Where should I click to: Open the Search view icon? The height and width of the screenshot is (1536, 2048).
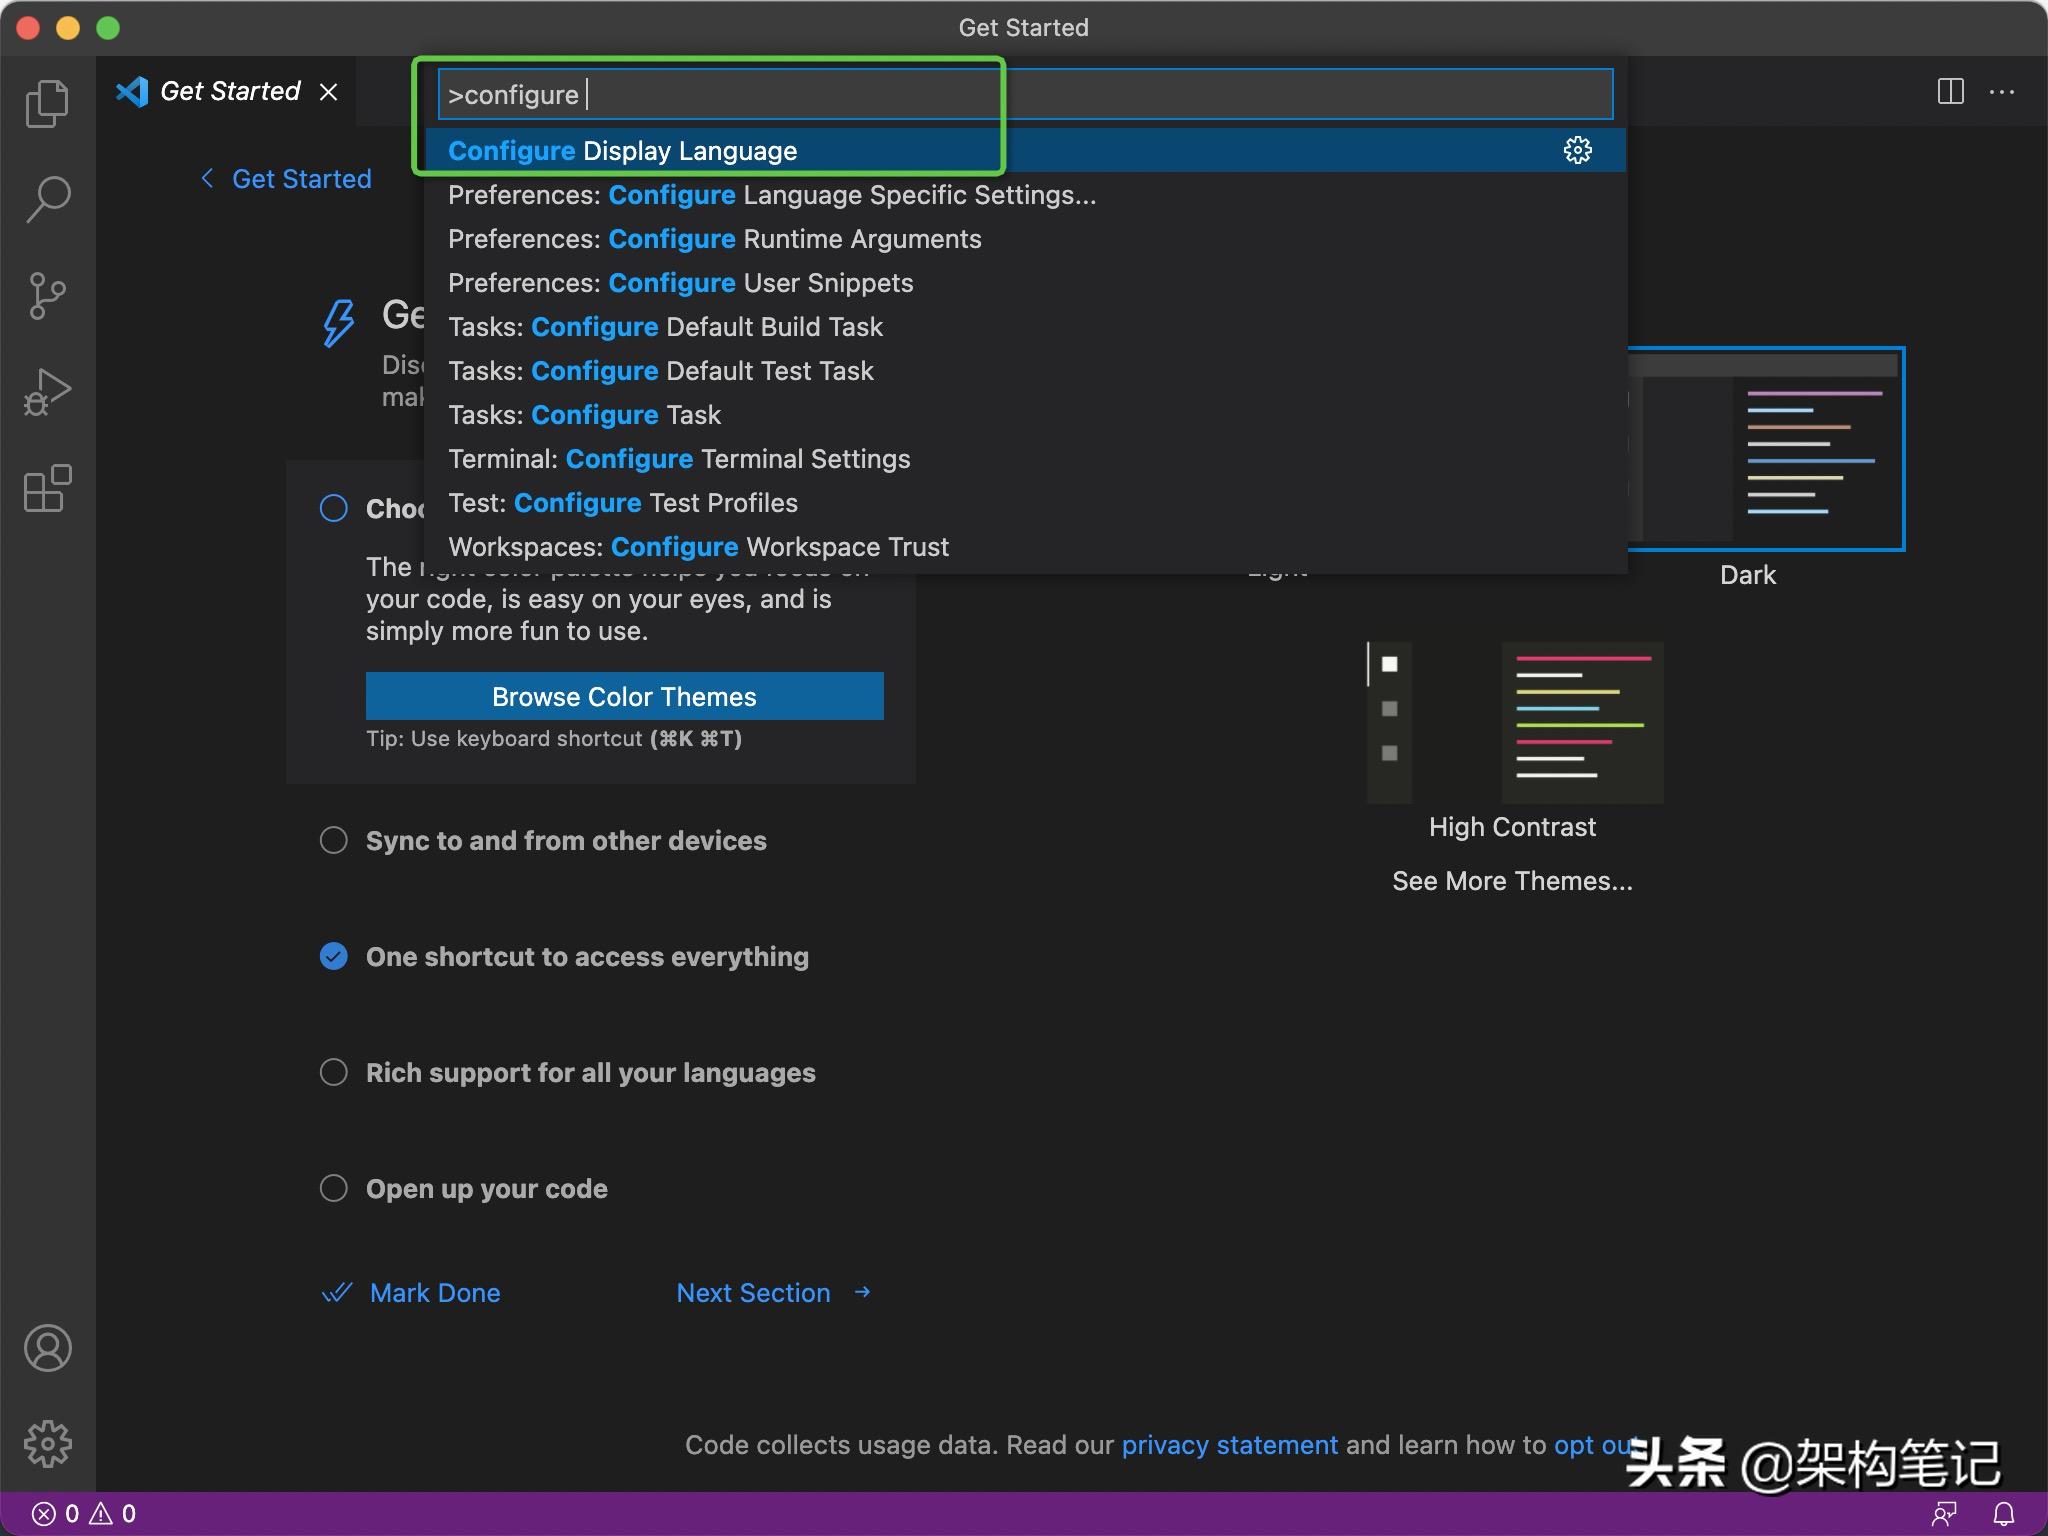[47, 199]
